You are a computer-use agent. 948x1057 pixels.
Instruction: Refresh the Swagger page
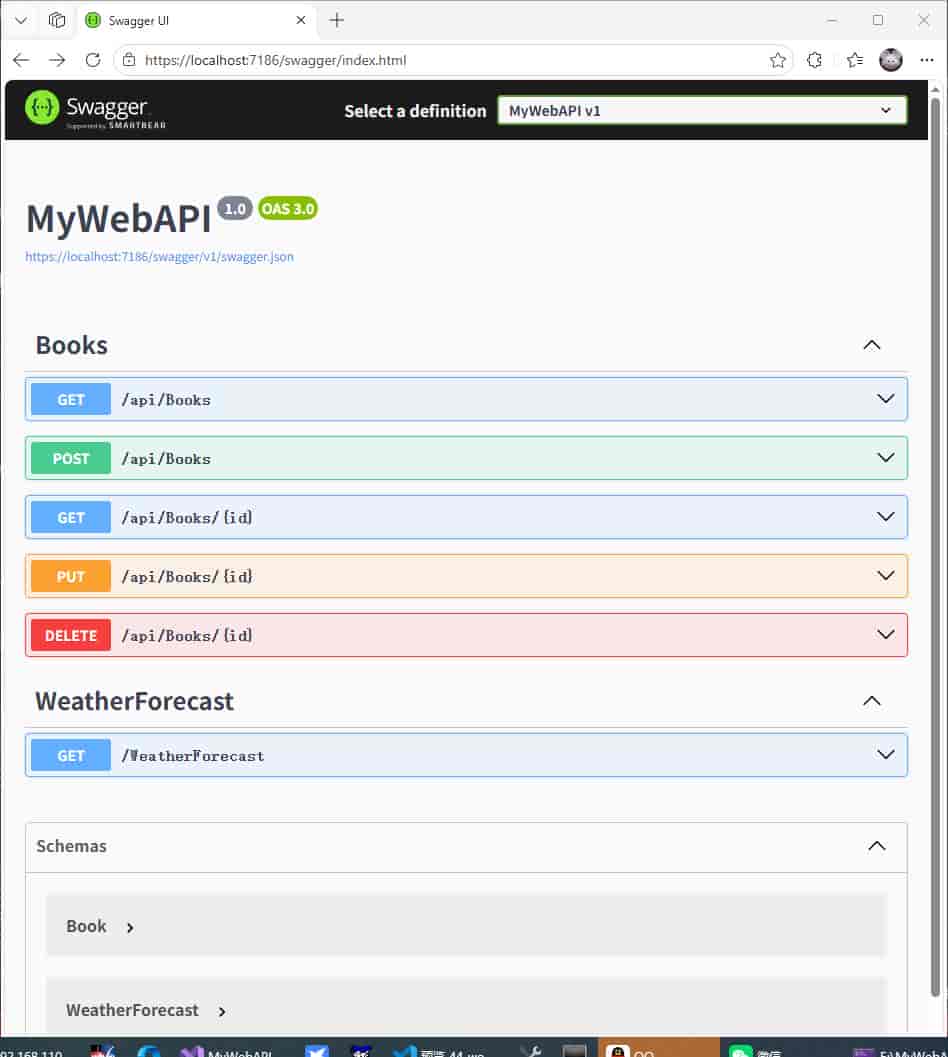(x=93, y=60)
